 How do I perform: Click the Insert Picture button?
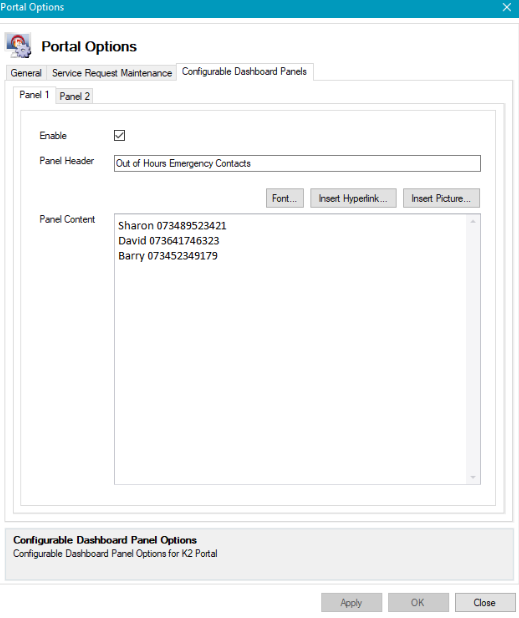tap(441, 198)
